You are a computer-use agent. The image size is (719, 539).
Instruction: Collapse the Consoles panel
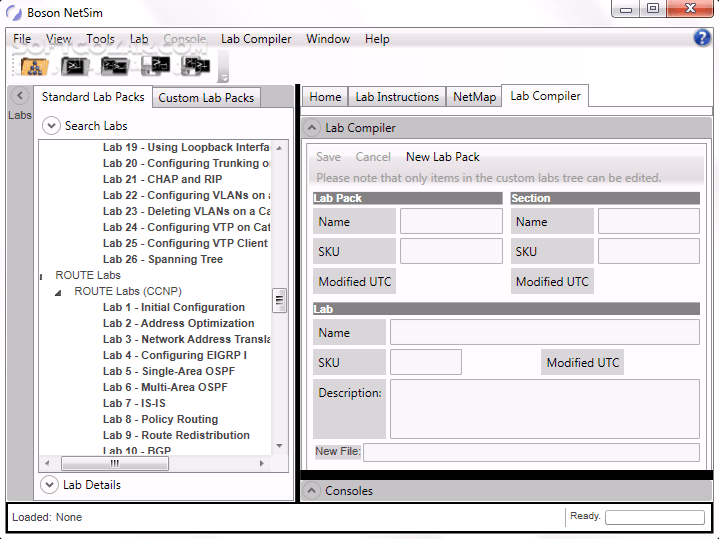tap(312, 490)
